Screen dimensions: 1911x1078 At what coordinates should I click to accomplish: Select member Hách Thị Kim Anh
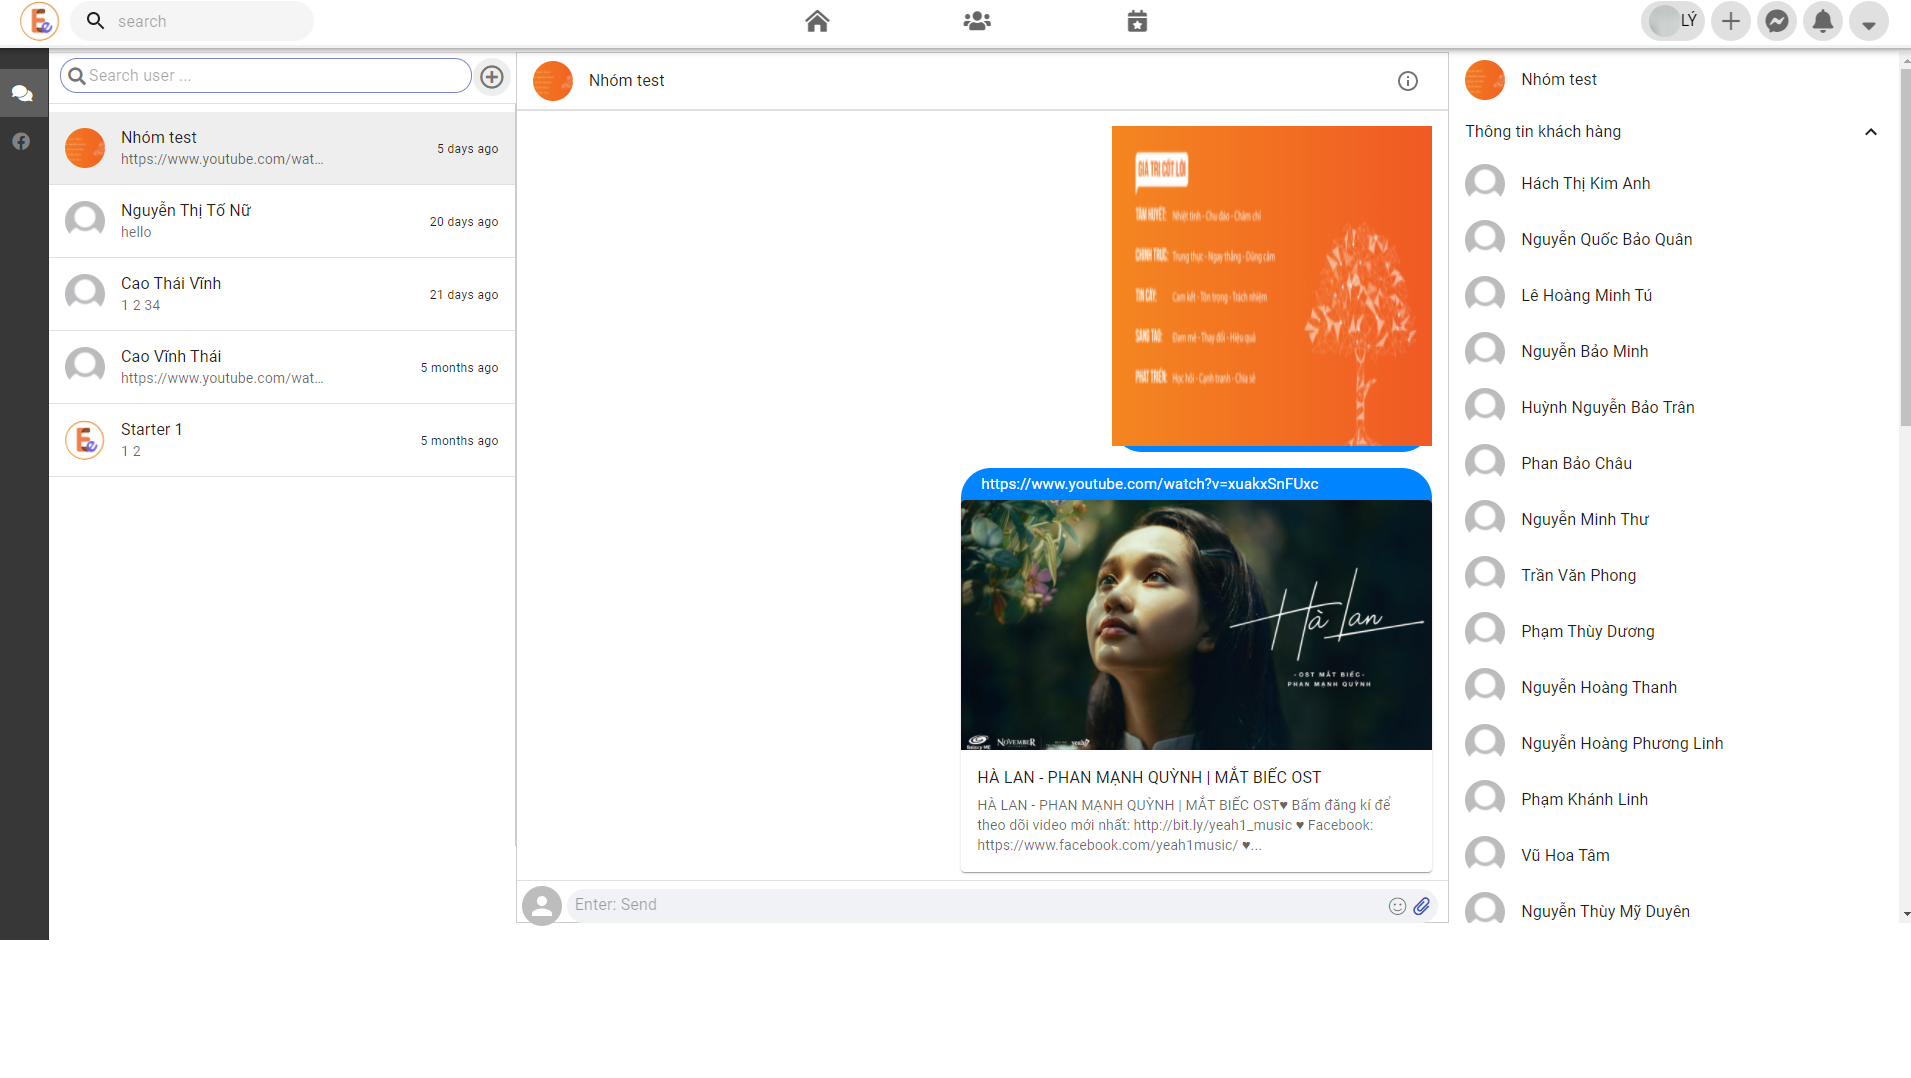coord(1675,183)
